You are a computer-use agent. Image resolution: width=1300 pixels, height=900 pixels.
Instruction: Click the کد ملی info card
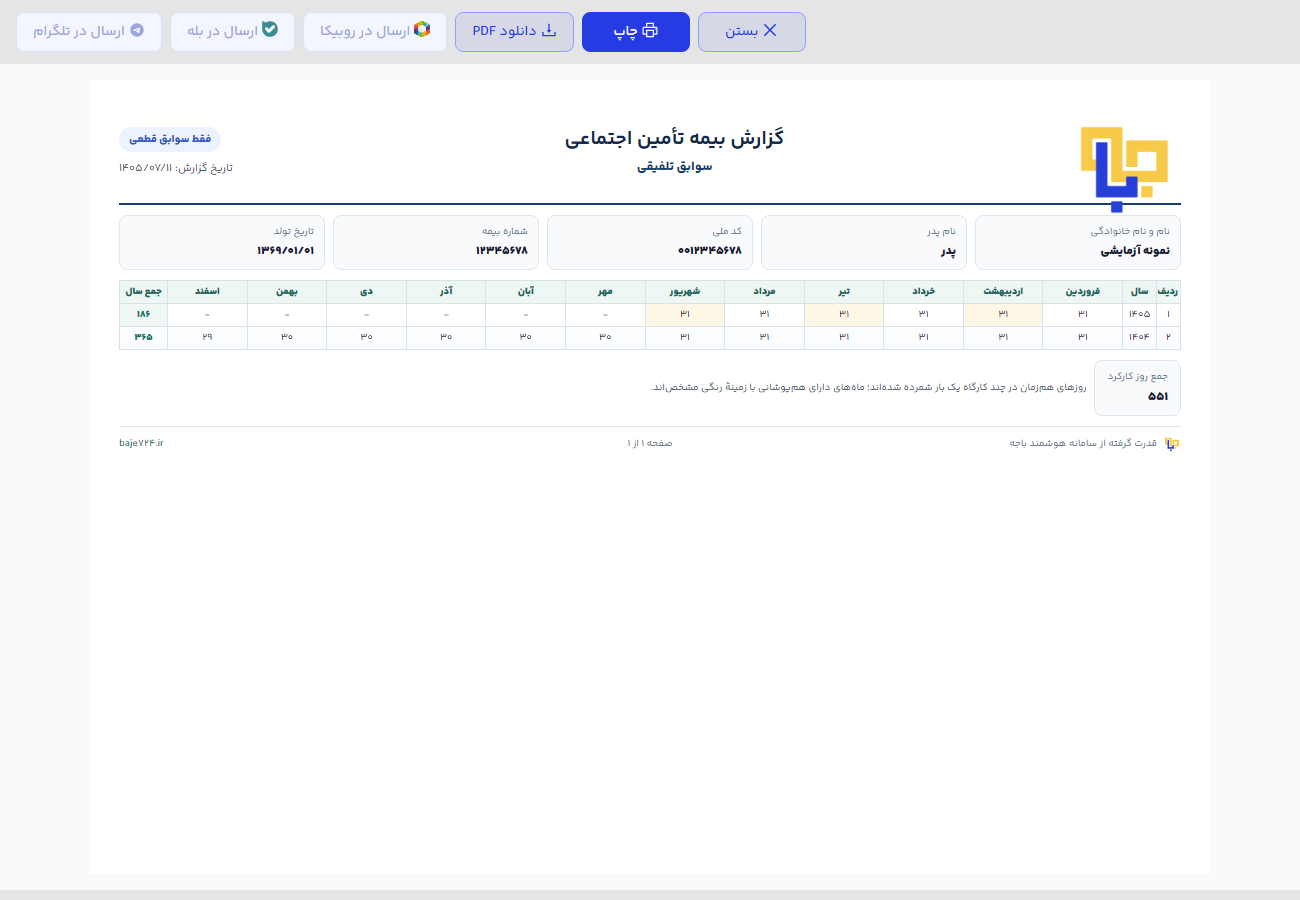(650, 242)
